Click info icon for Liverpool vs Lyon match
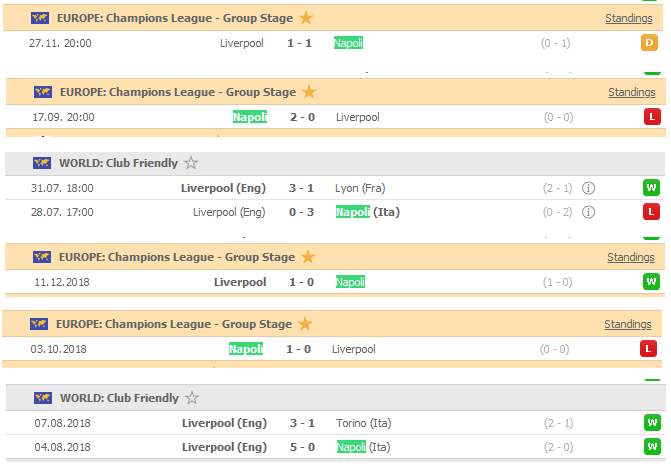Image resolution: width=671 pixels, height=470 pixels. (x=588, y=188)
